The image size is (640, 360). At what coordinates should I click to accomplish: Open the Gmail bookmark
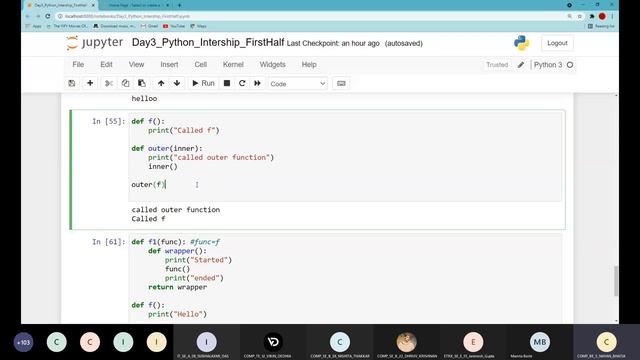coord(149,26)
